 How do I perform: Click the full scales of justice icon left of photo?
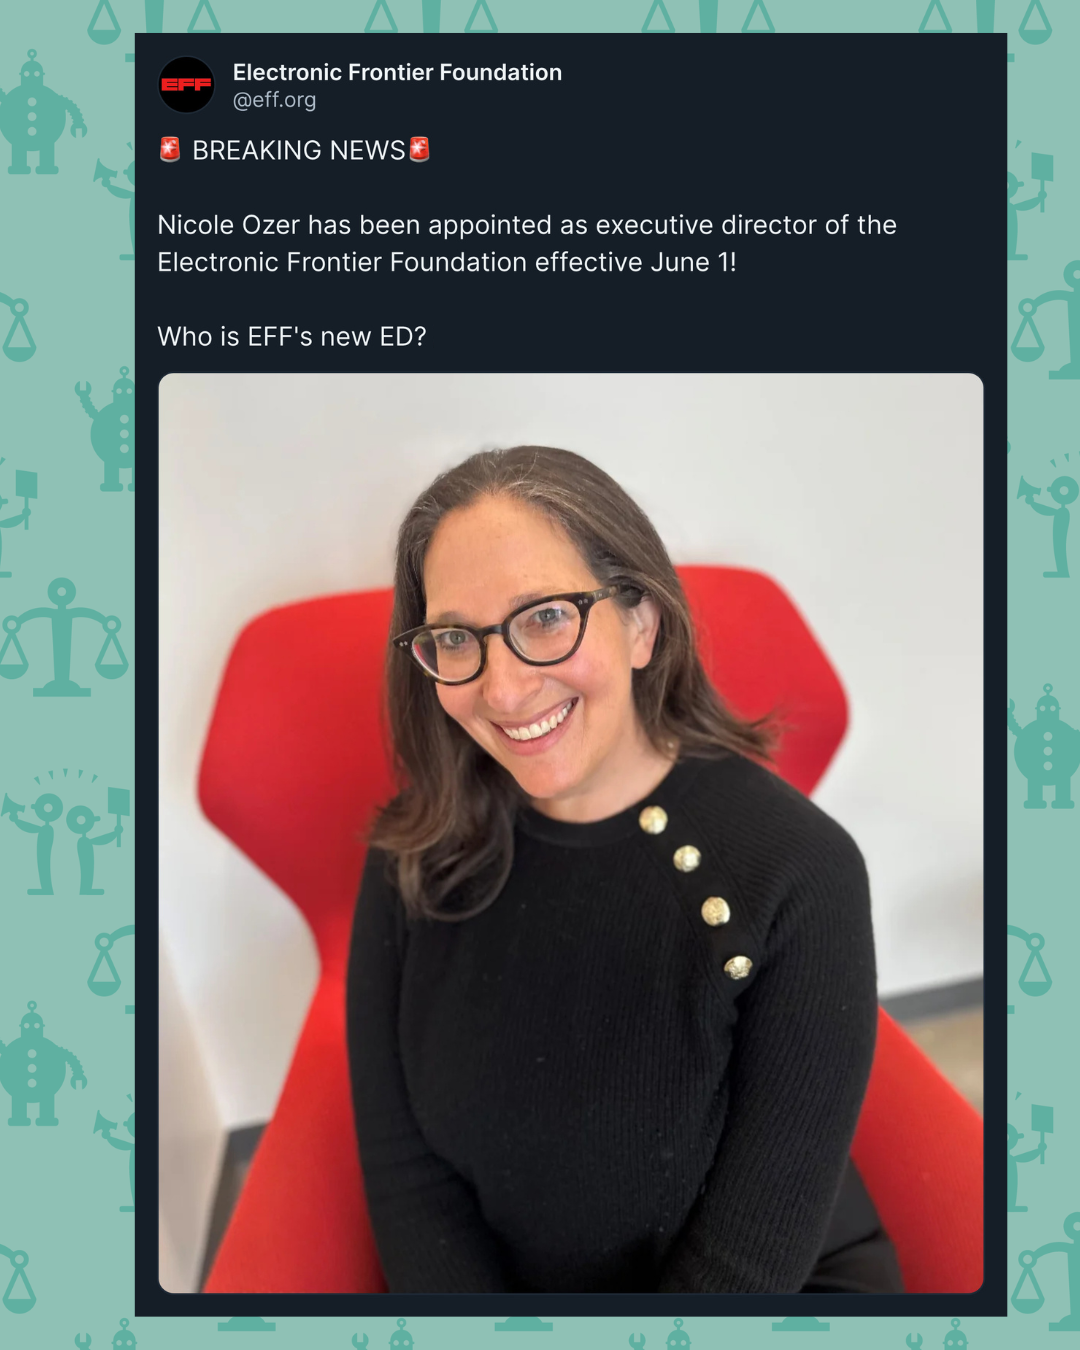pyautogui.click(x=64, y=637)
